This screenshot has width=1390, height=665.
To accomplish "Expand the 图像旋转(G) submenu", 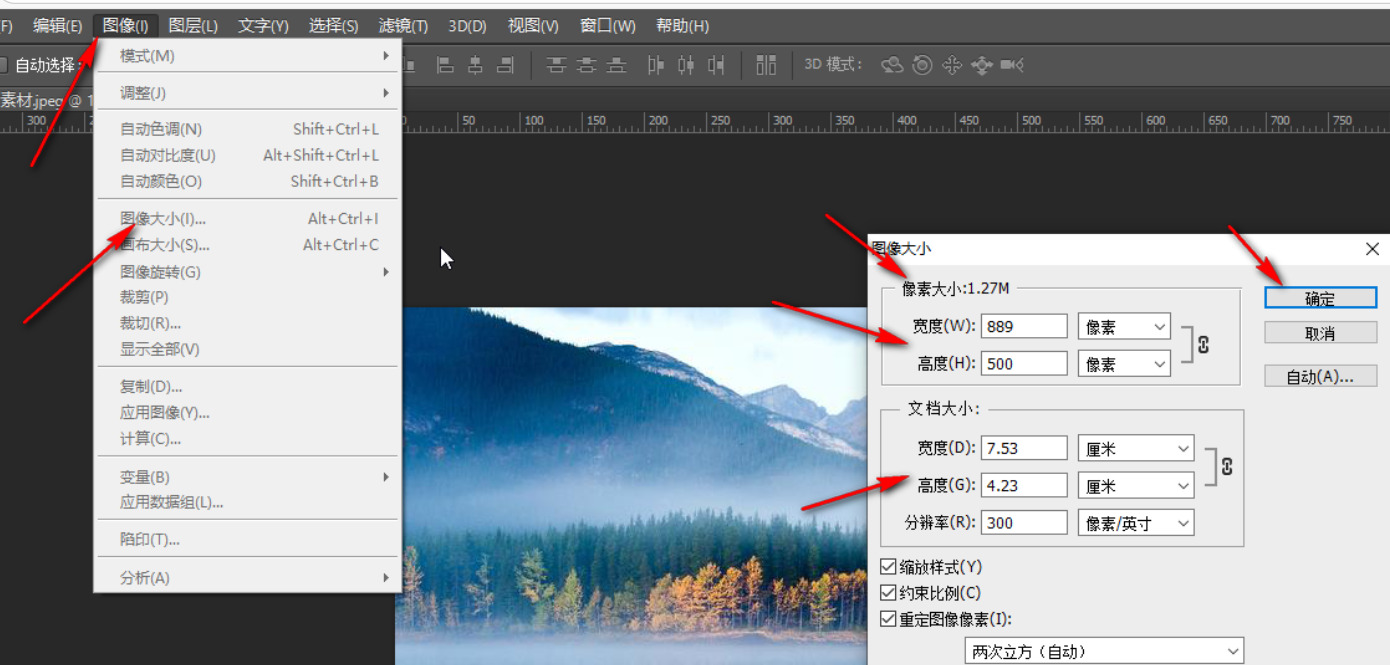I will point(247,271).
